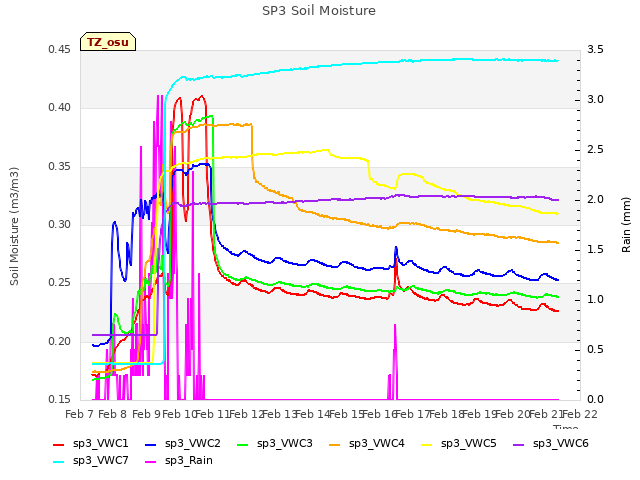This screenshot has width=640, height=480.
Task: Click the 0.5 rain axis tick label
Action: coord(595,349)
